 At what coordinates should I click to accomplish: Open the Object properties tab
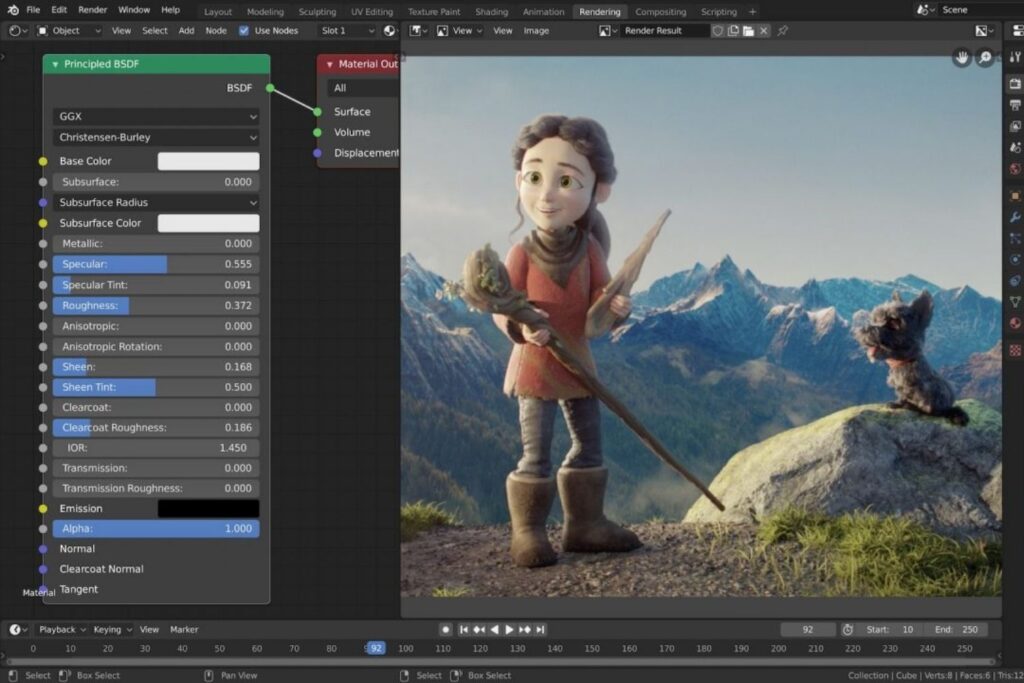point(1015,195)
